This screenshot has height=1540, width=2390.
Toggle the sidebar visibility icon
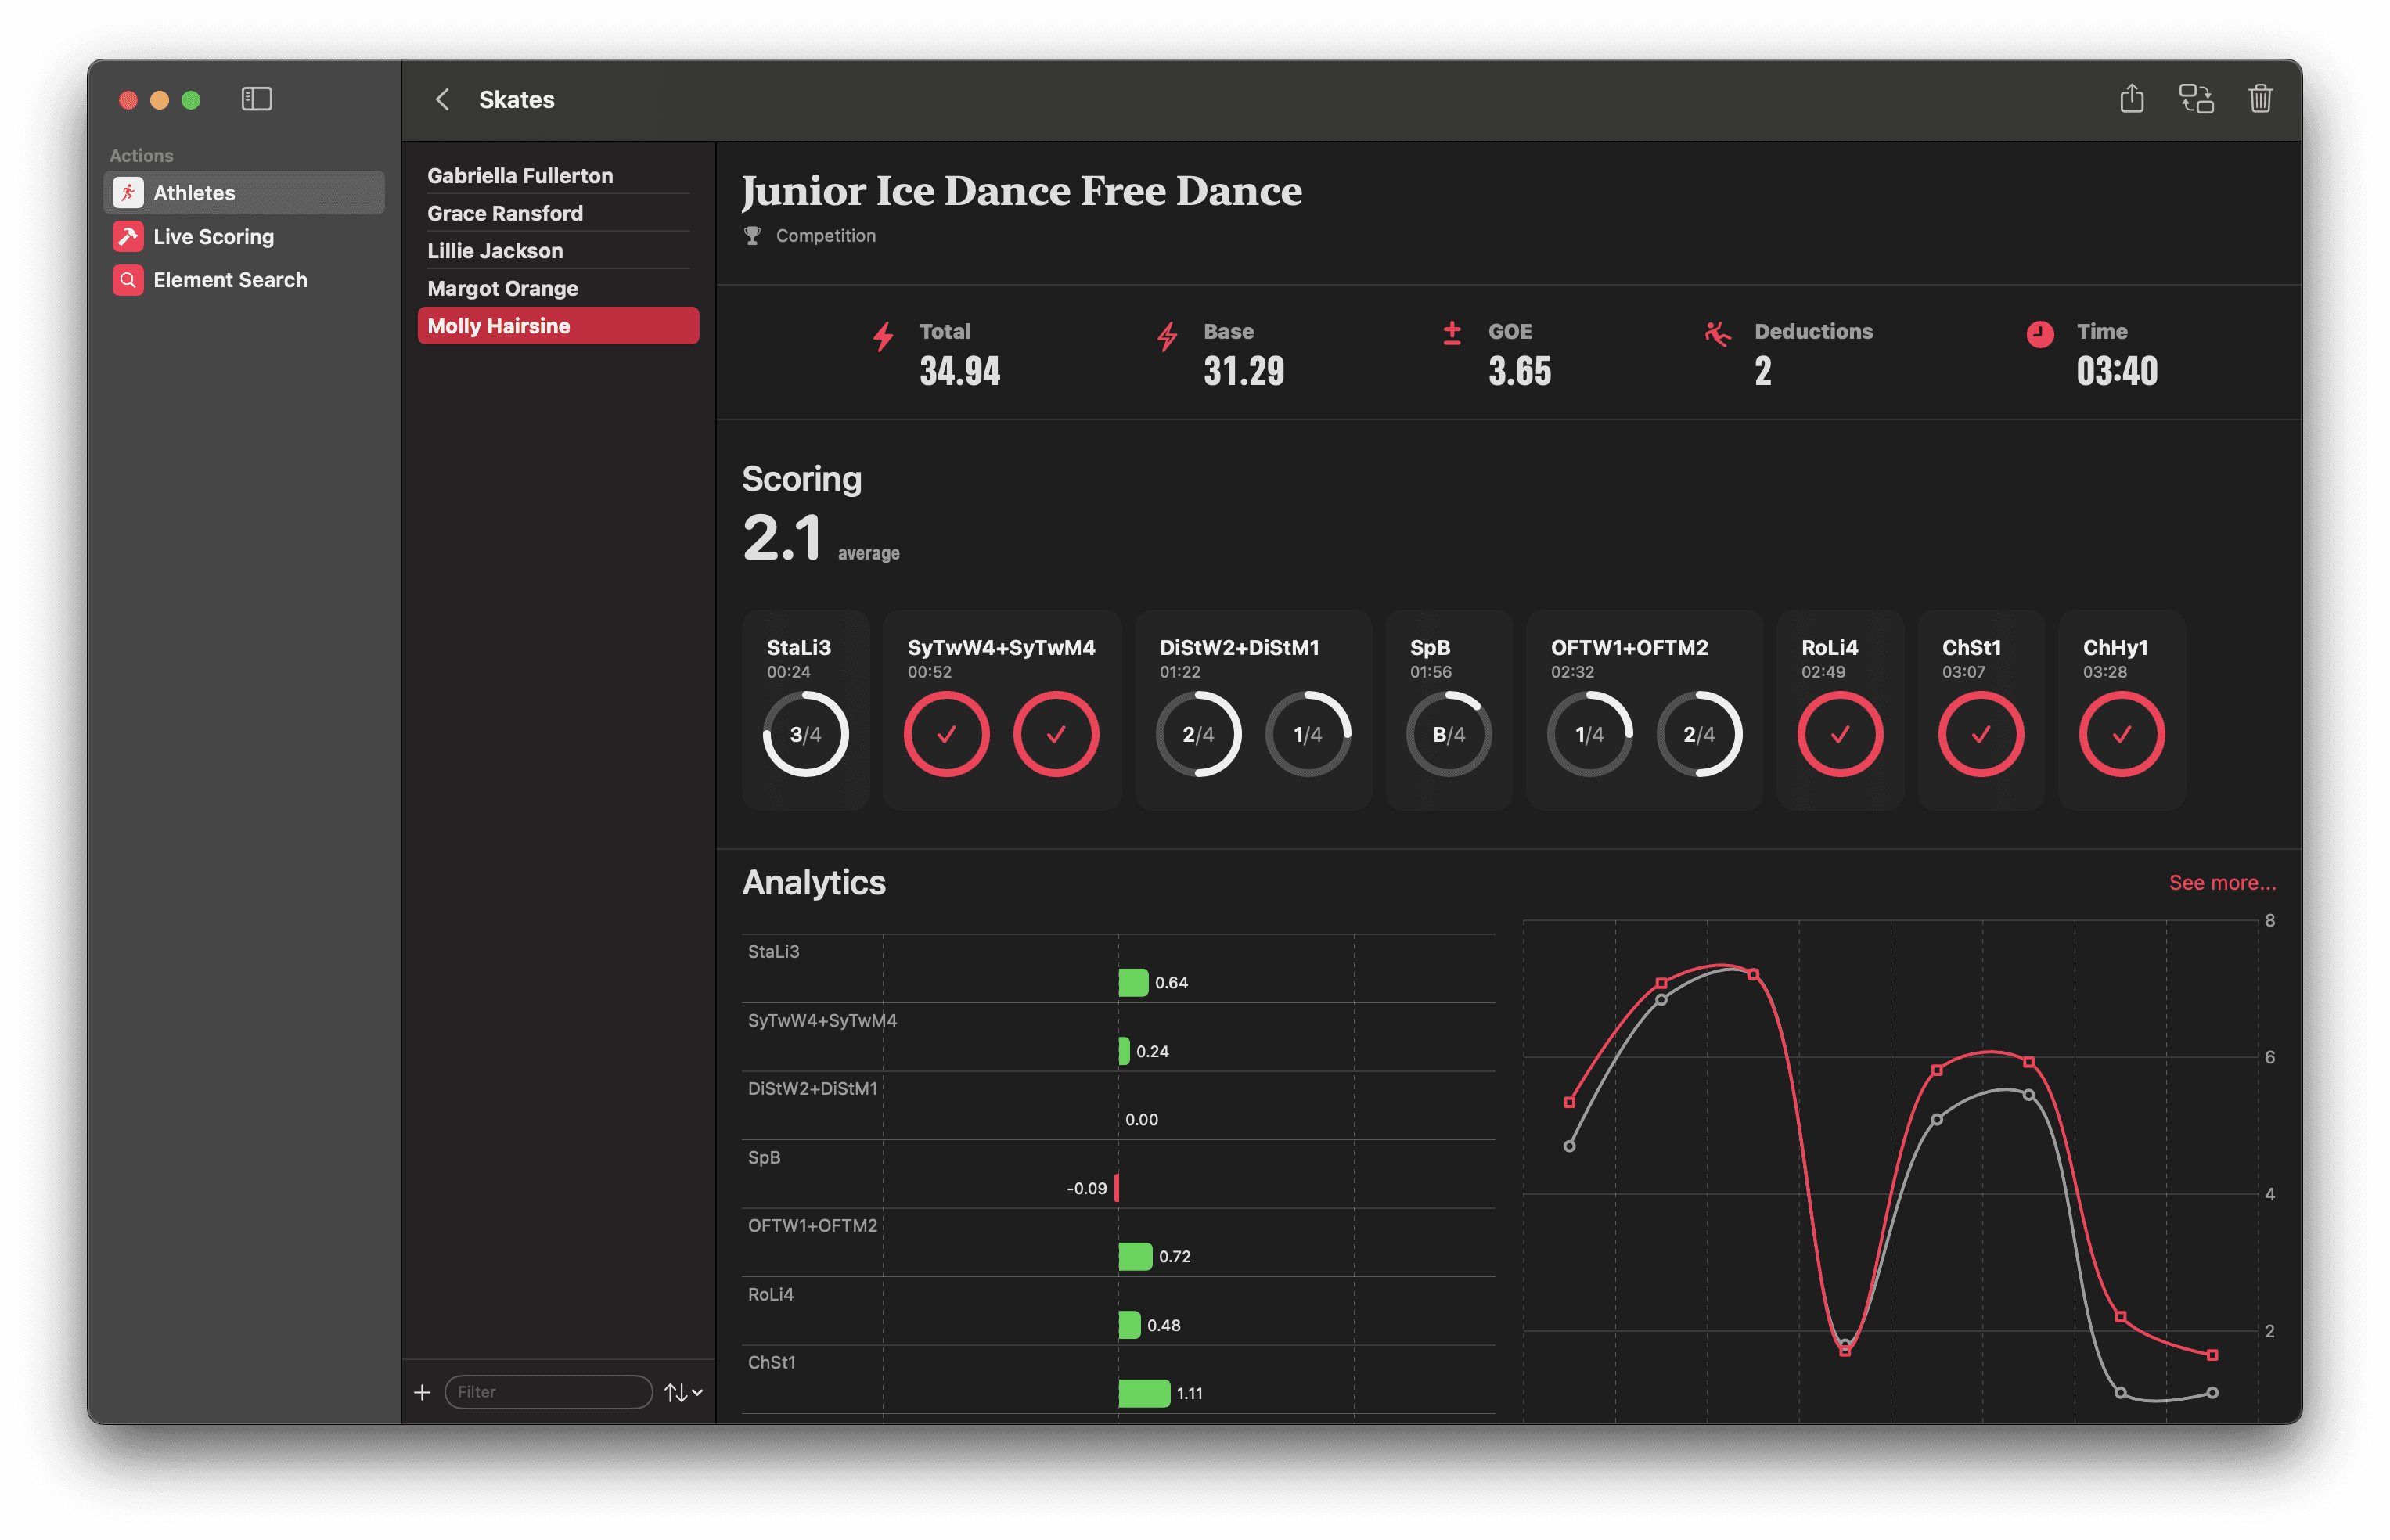(x=256, y=99)
